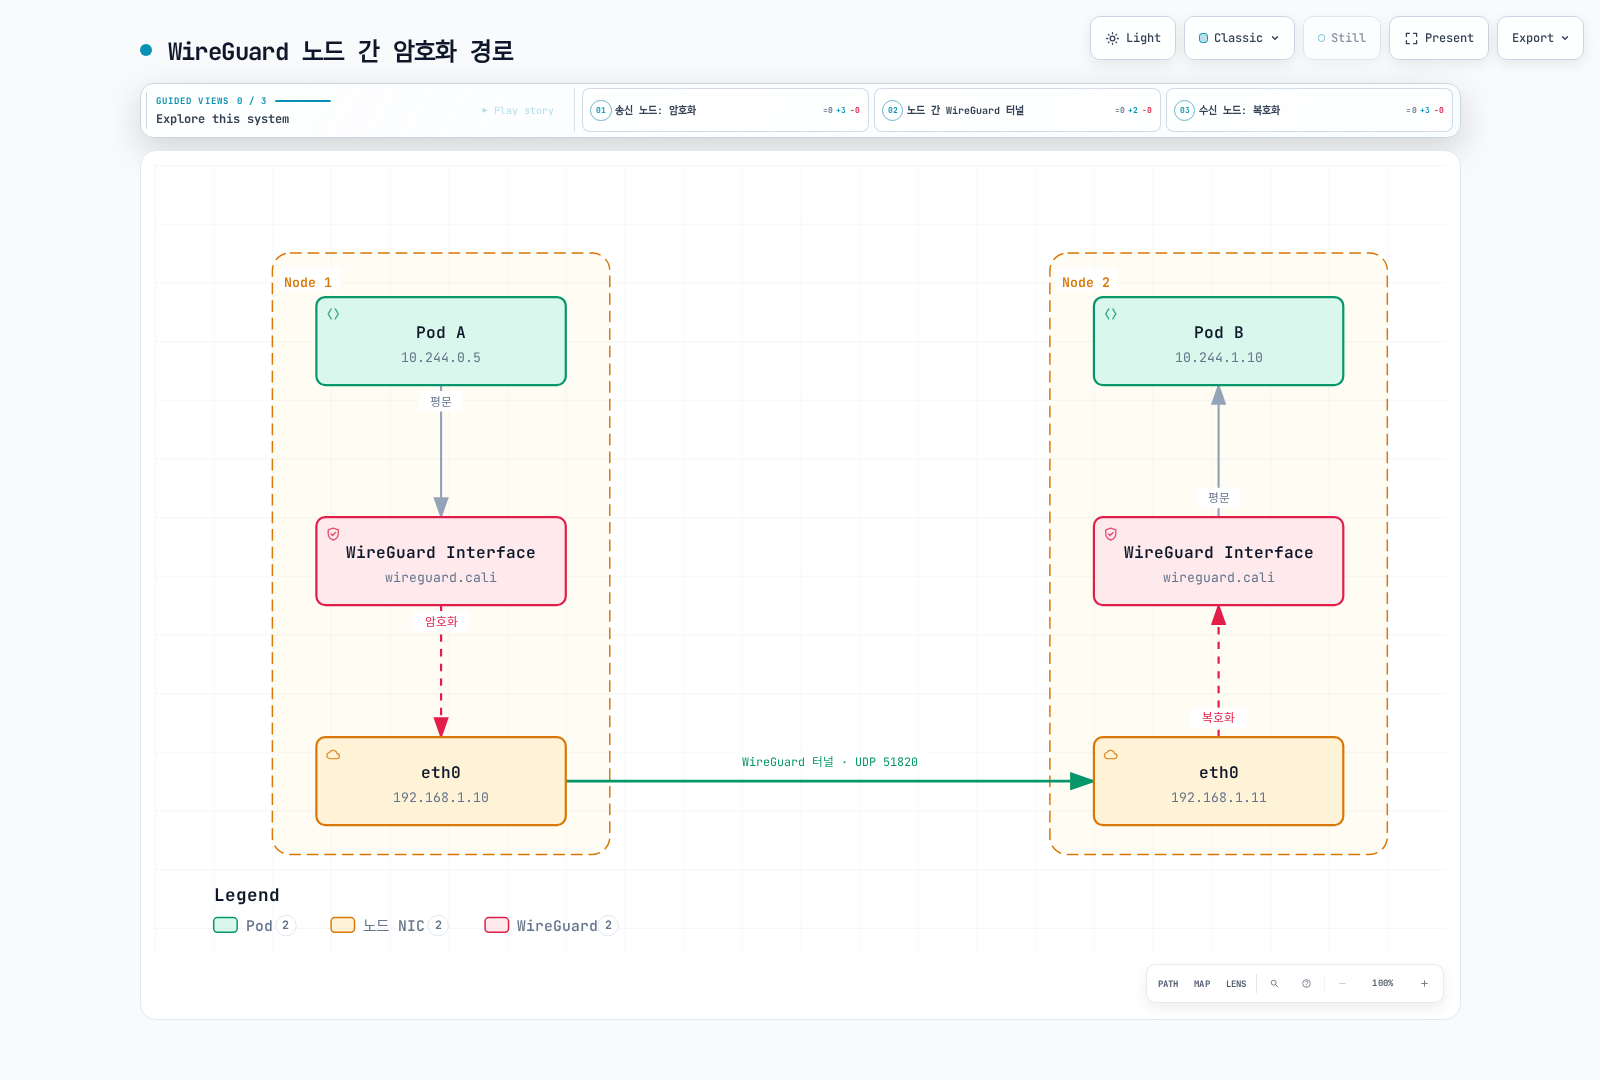Viewport: 1600px width, 1080px height.
Task: Open help question mark icon
Action: click(1306, 984)
